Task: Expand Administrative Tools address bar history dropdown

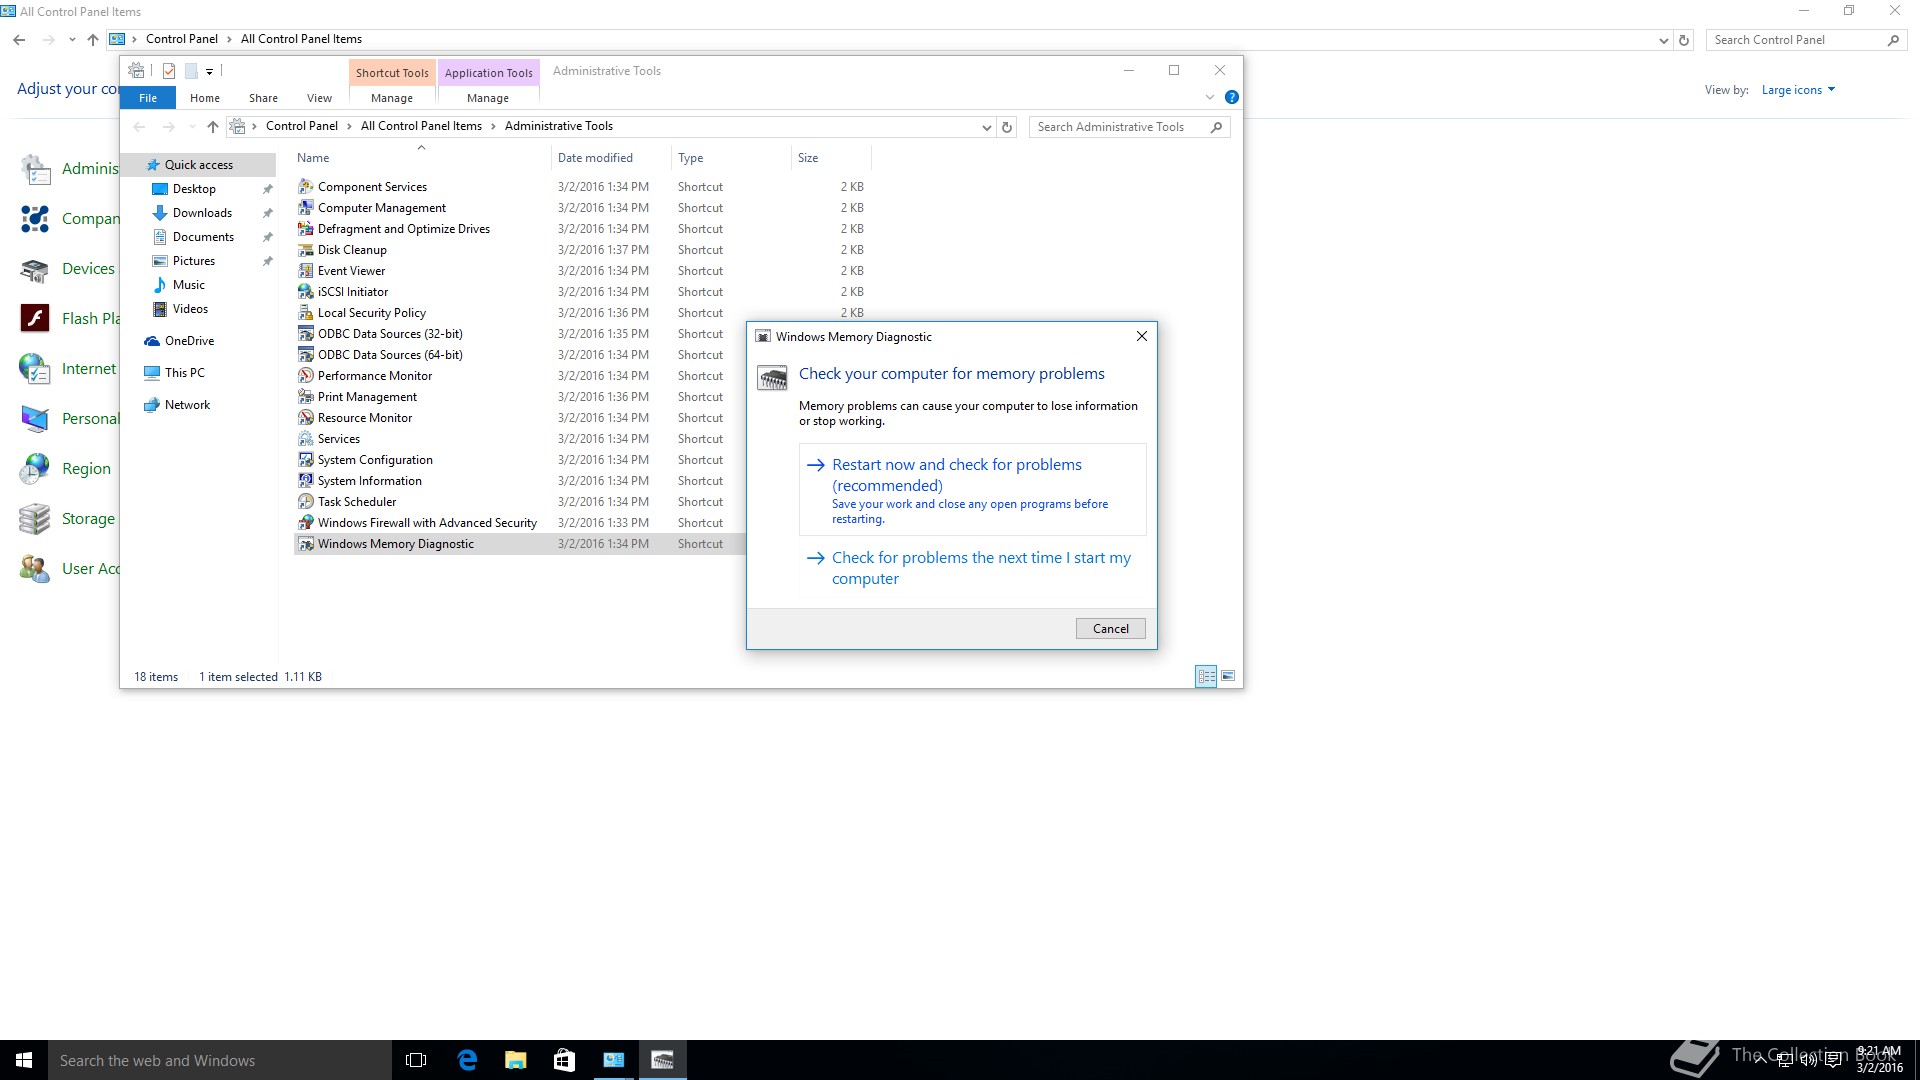Action: (x=986, y=127)
